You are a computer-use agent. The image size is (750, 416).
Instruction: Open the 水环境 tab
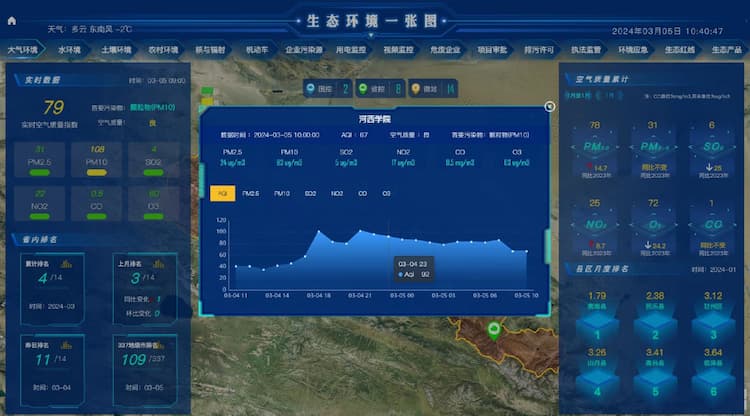tap(69, 49)
